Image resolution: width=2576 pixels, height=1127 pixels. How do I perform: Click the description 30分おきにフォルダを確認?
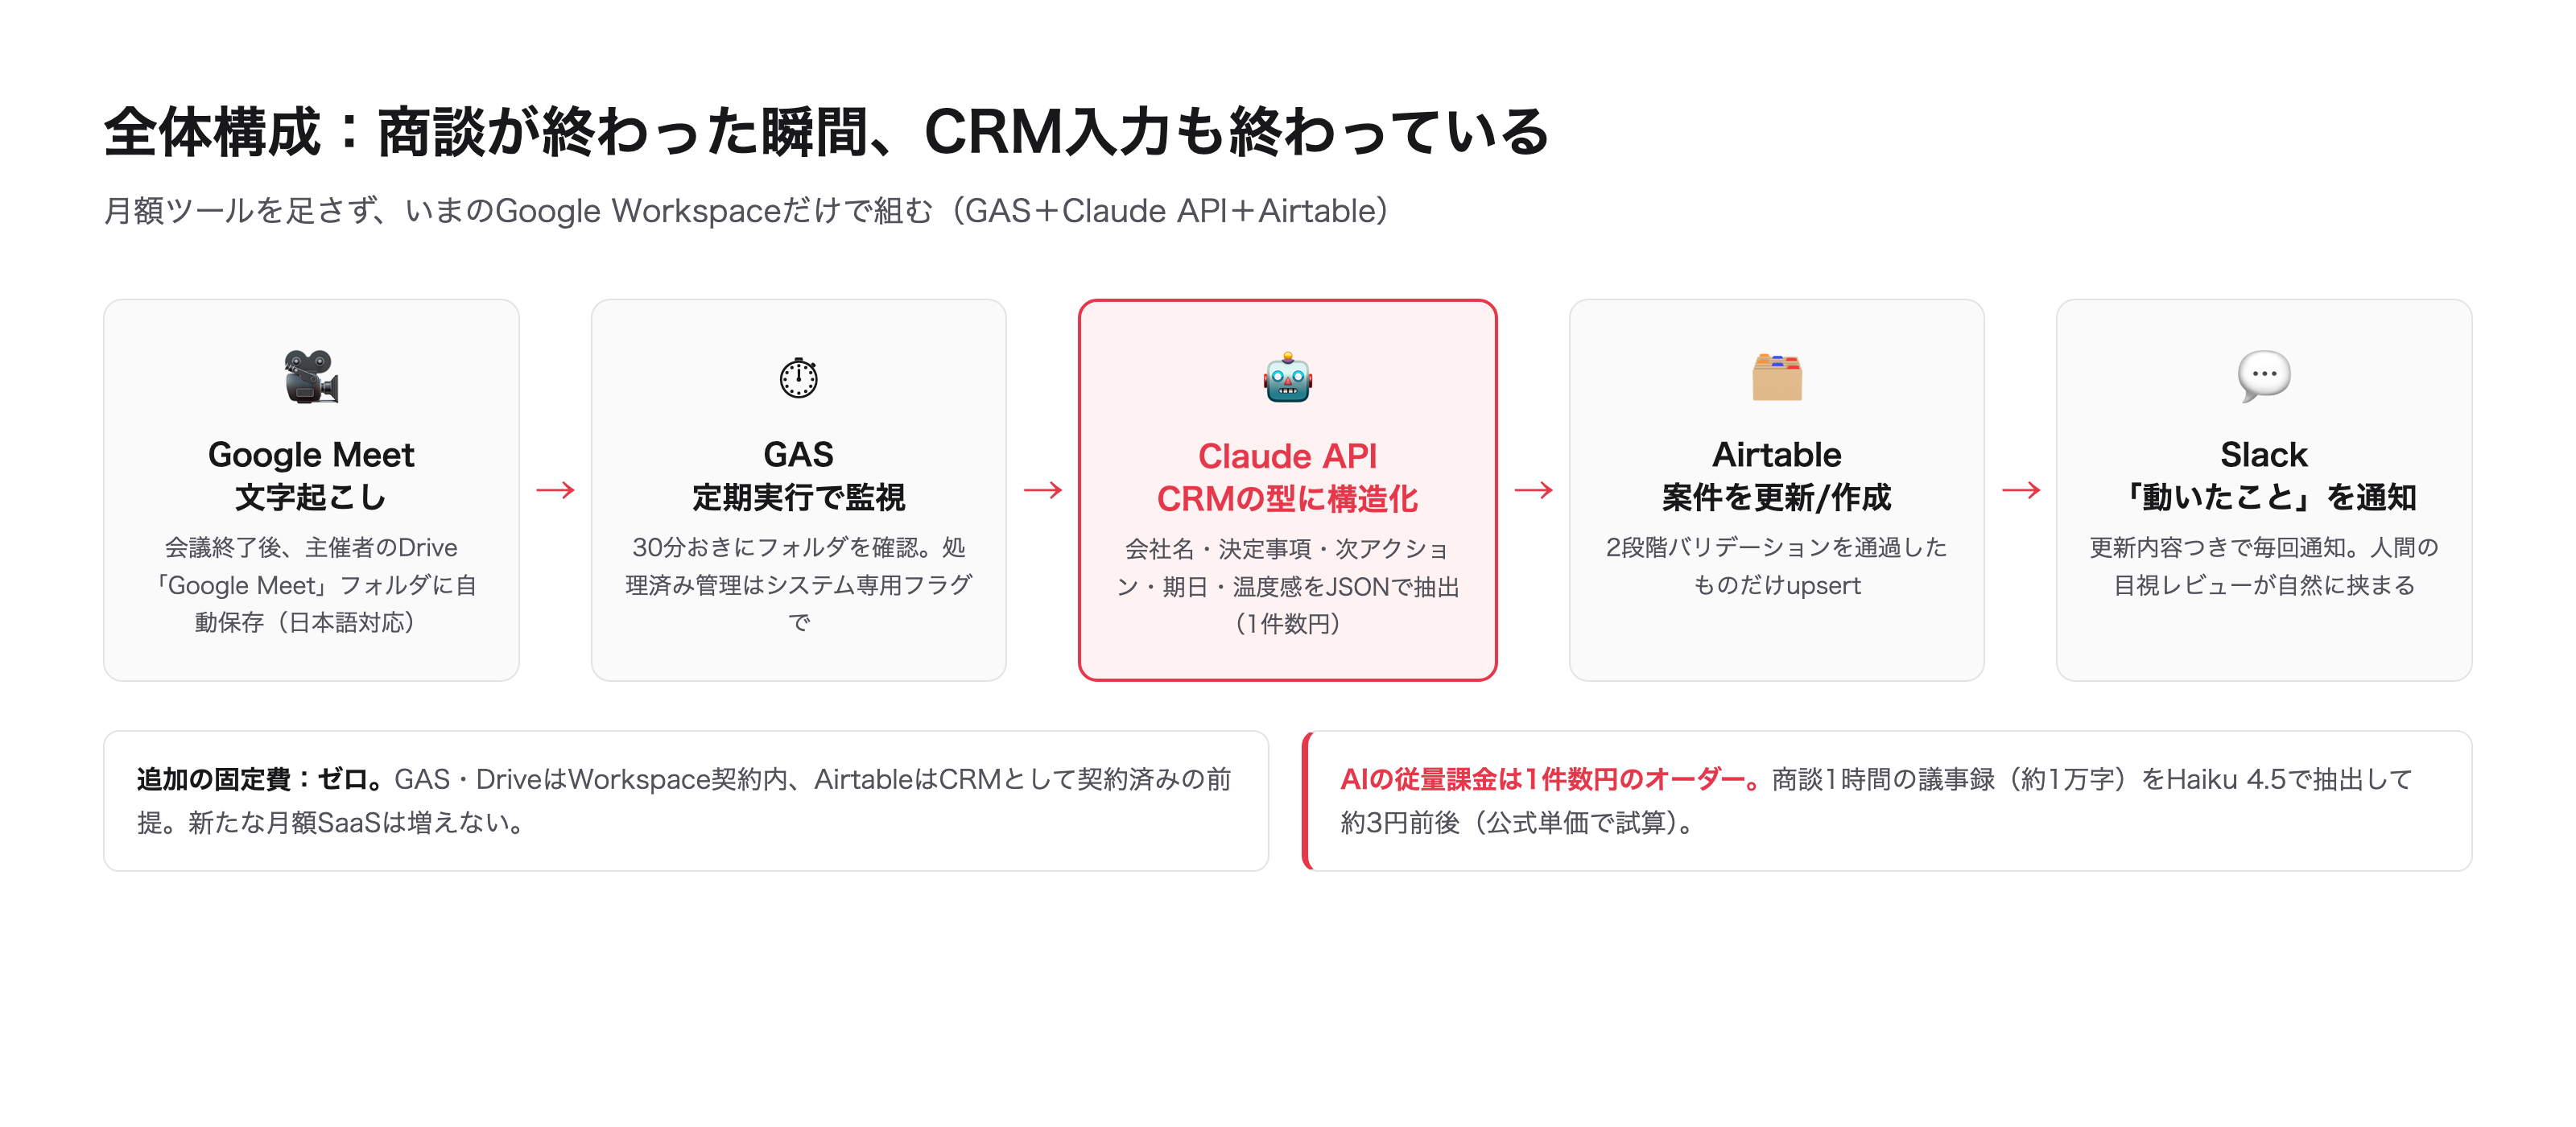click(x=798, y=585)
